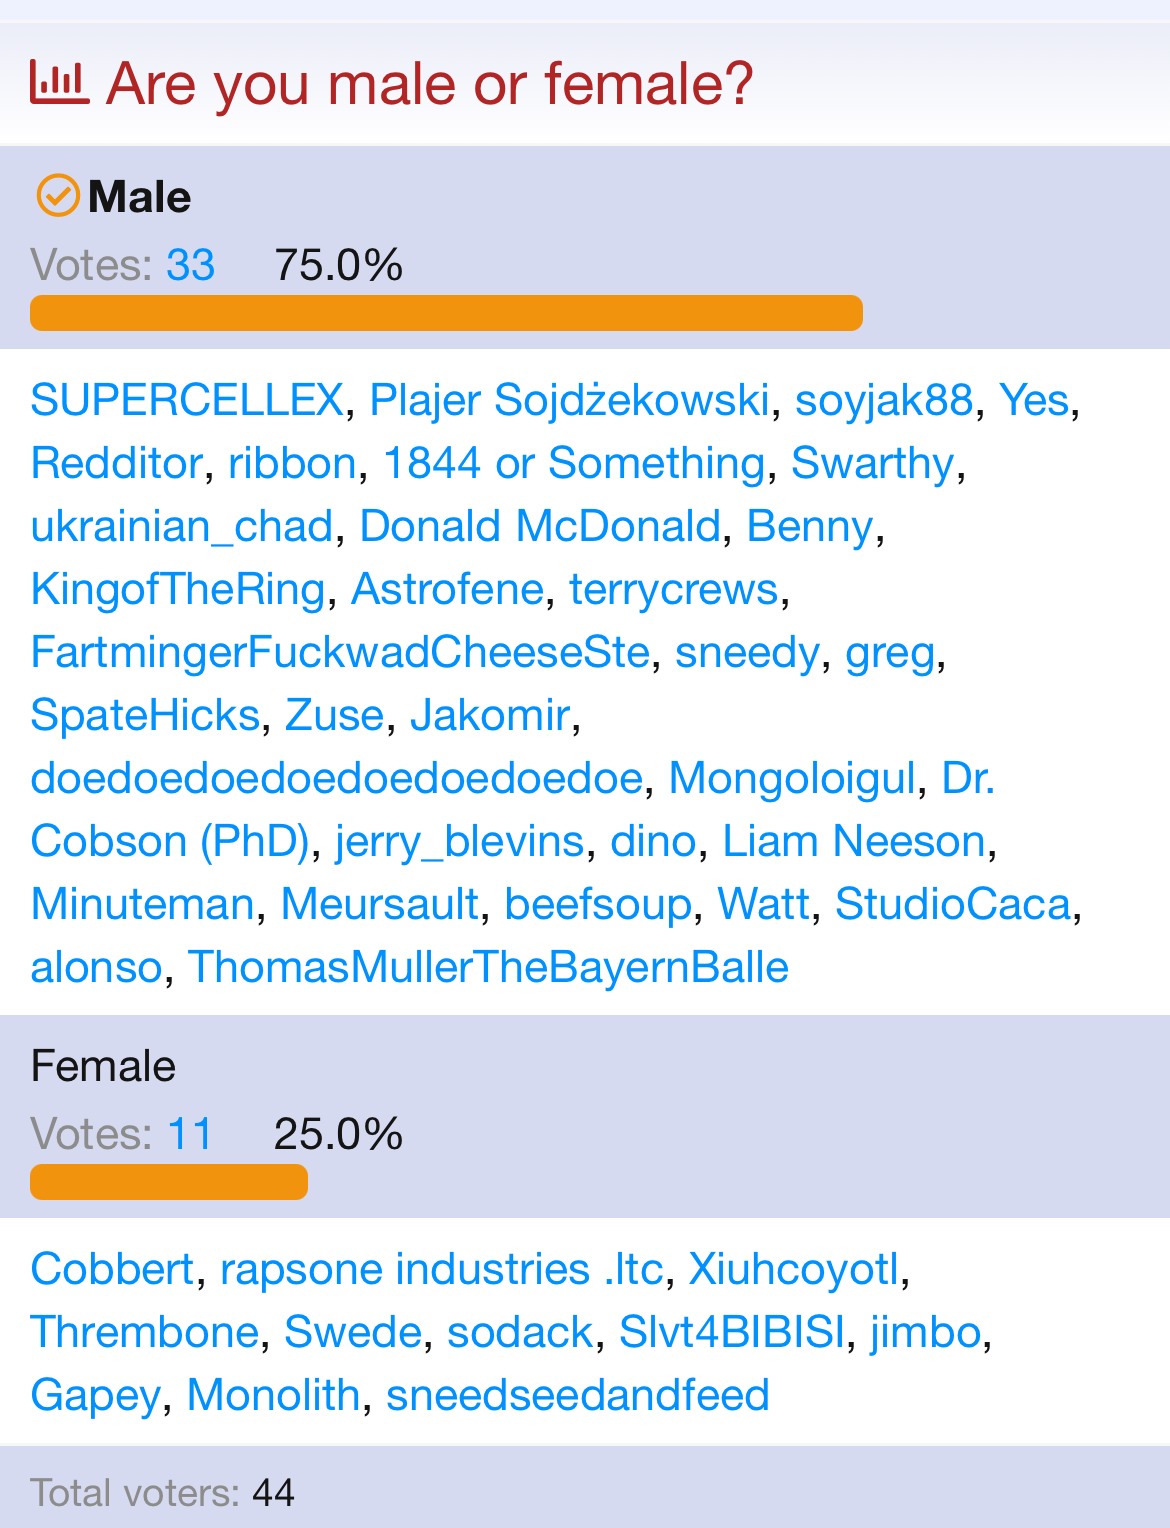Image resolution: width=1170 pixels, height=1528 pixels.
Task: Open SUPERCELLEX's profile link
Action: pyautogui.click(x=187, y=400)
